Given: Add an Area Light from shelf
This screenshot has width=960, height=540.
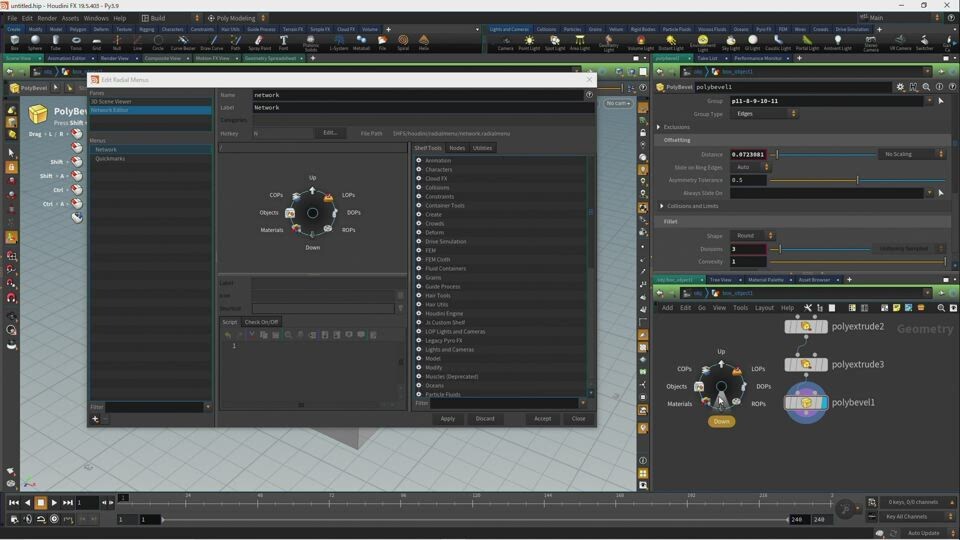Looking at the screenshot, I should point(579,42).
